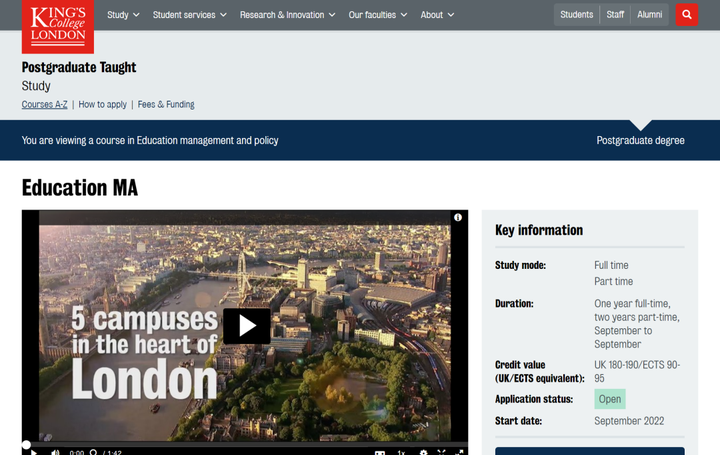Click the Part time study mode

(613, 281)
